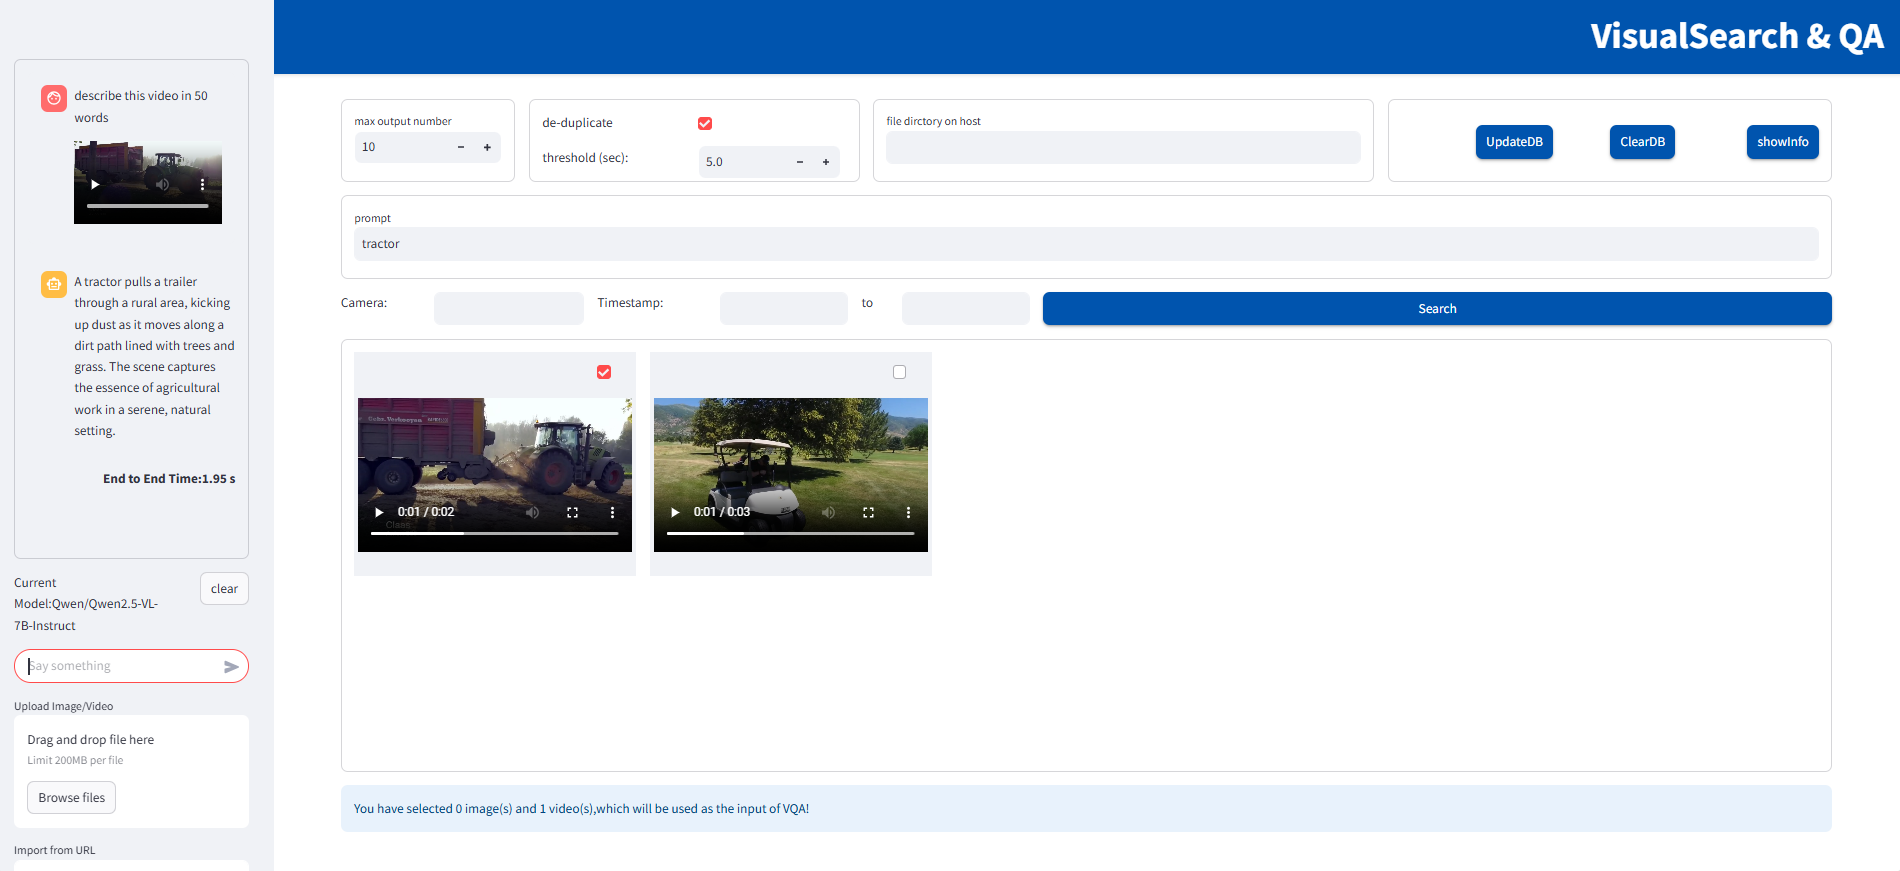Open more options on the tractor video
1900x871 pixels.
[612, 512]
